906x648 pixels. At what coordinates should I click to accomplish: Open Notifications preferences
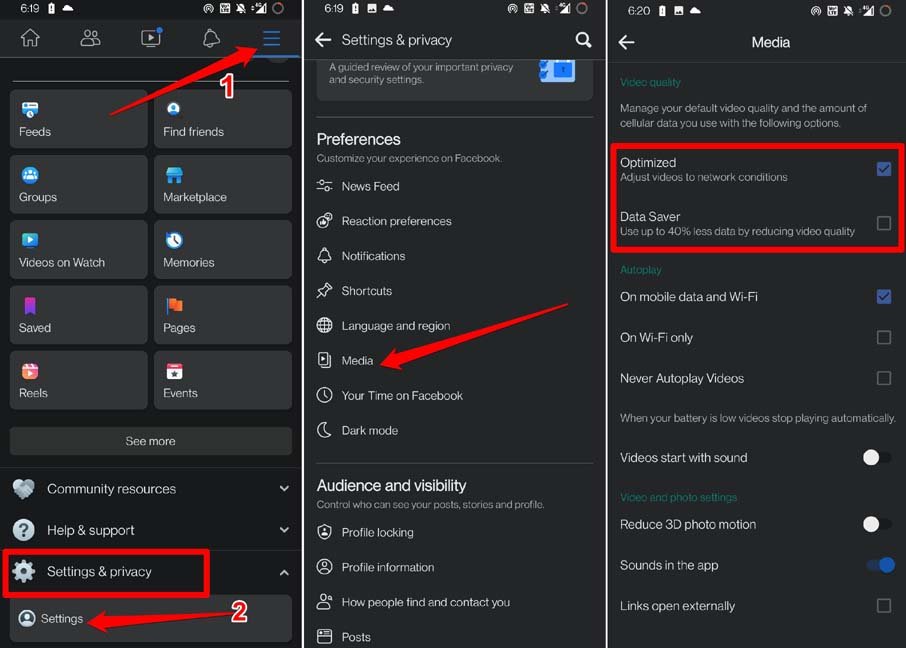tap(454, 256)
